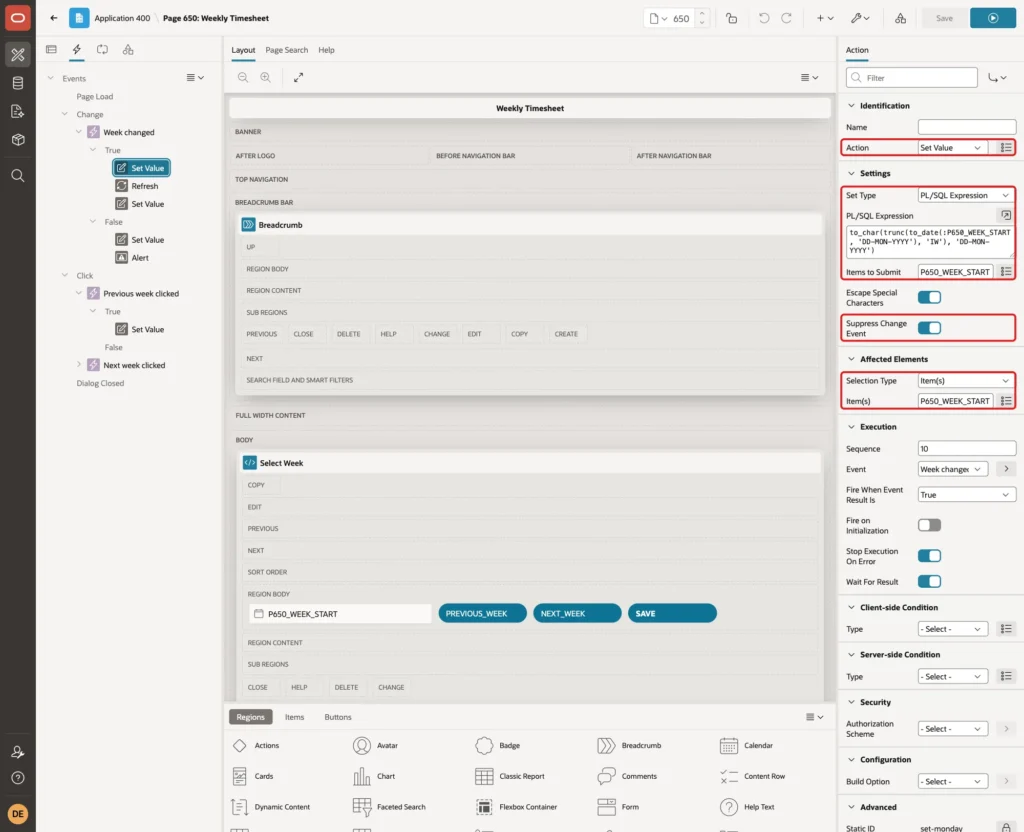Click the property Filter search field
This screenshot has width=1024, height=832.
click(912, 78)
